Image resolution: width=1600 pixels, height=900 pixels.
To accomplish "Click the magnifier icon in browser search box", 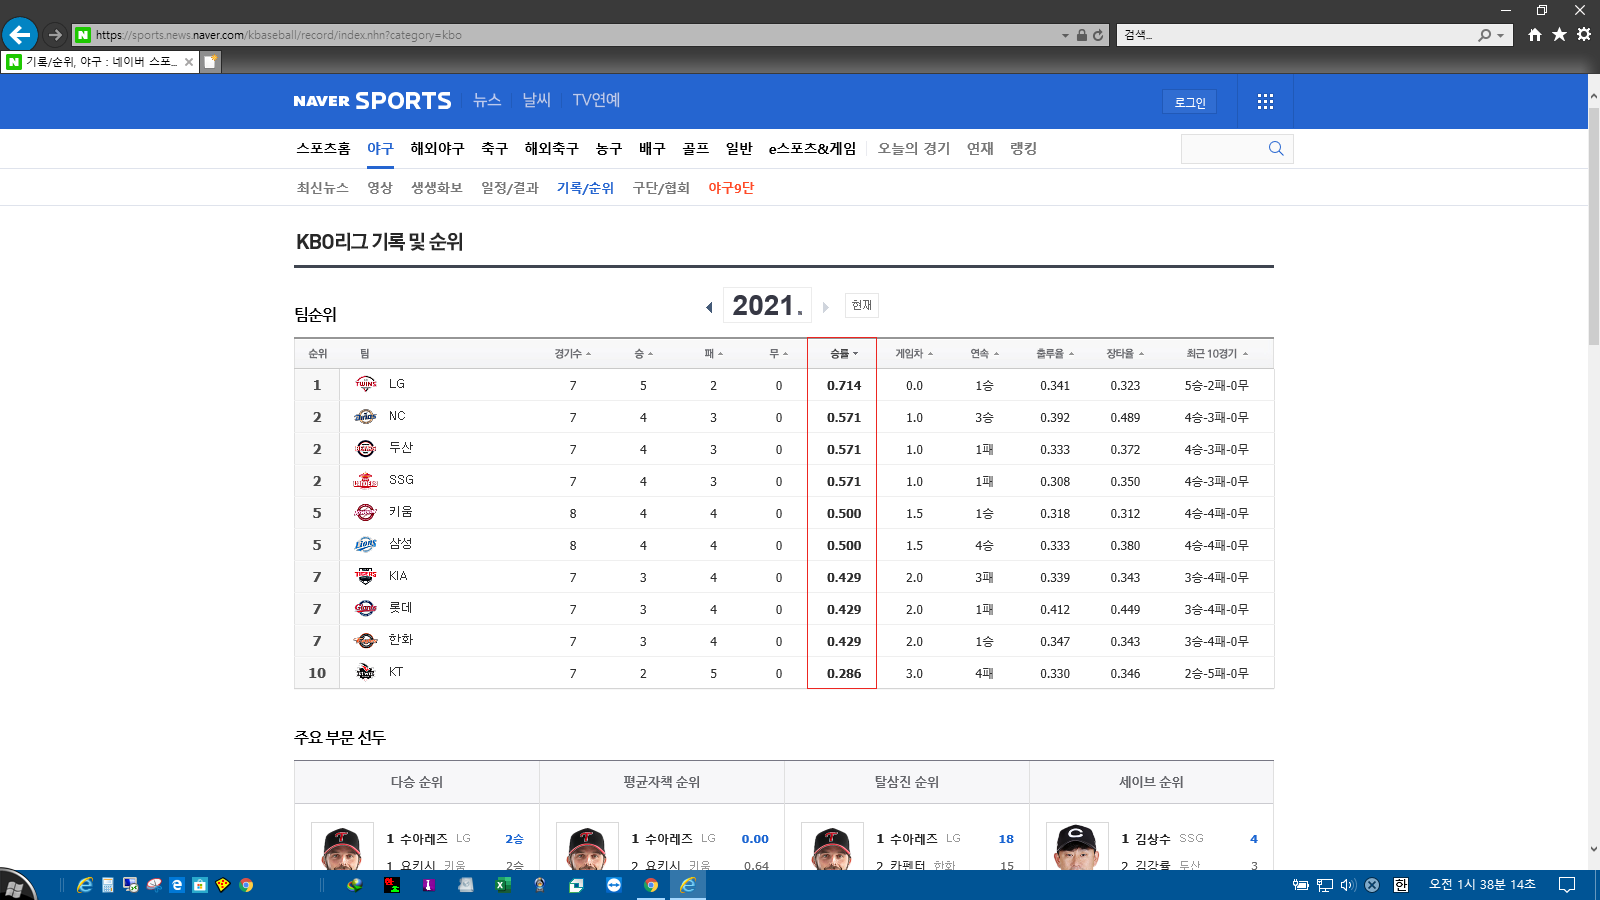I will tap(1485, 35).
